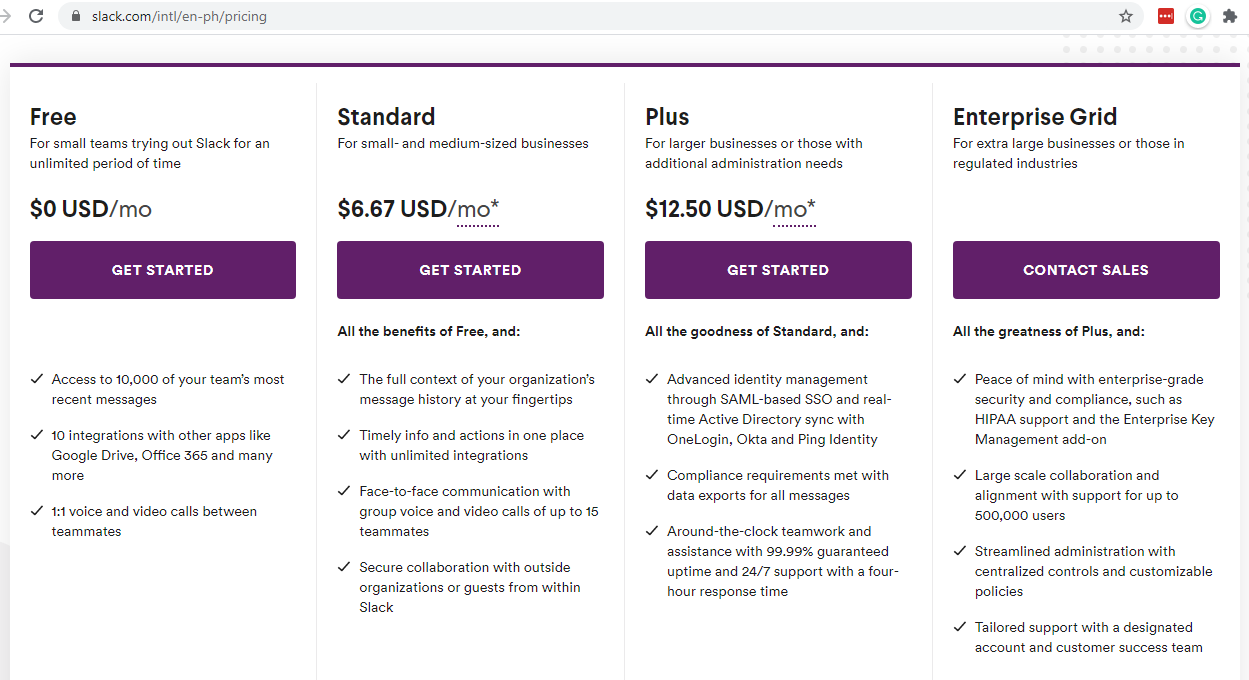This screenshot has height=680, width=1249.
Task: Select the Enterprise Grid plan heading
Action: point(1035,117)
